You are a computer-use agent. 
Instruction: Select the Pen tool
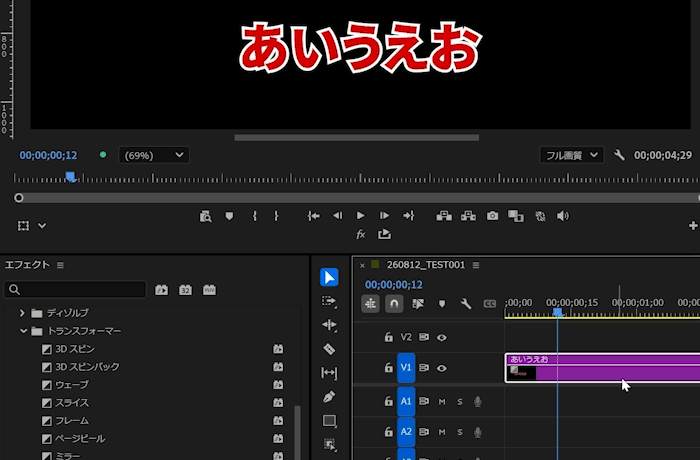(x=329, y=397)
